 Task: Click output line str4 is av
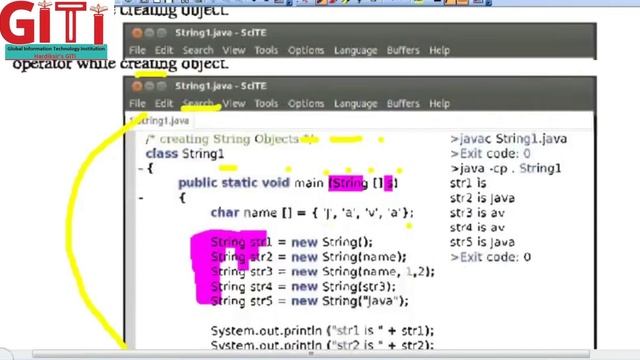(x=477, y=227)
